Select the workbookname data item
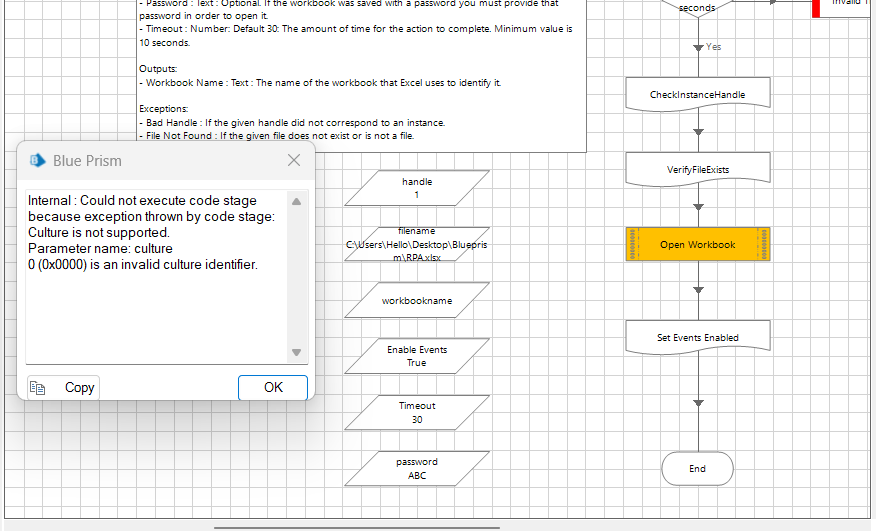 [x=417, y=300]
